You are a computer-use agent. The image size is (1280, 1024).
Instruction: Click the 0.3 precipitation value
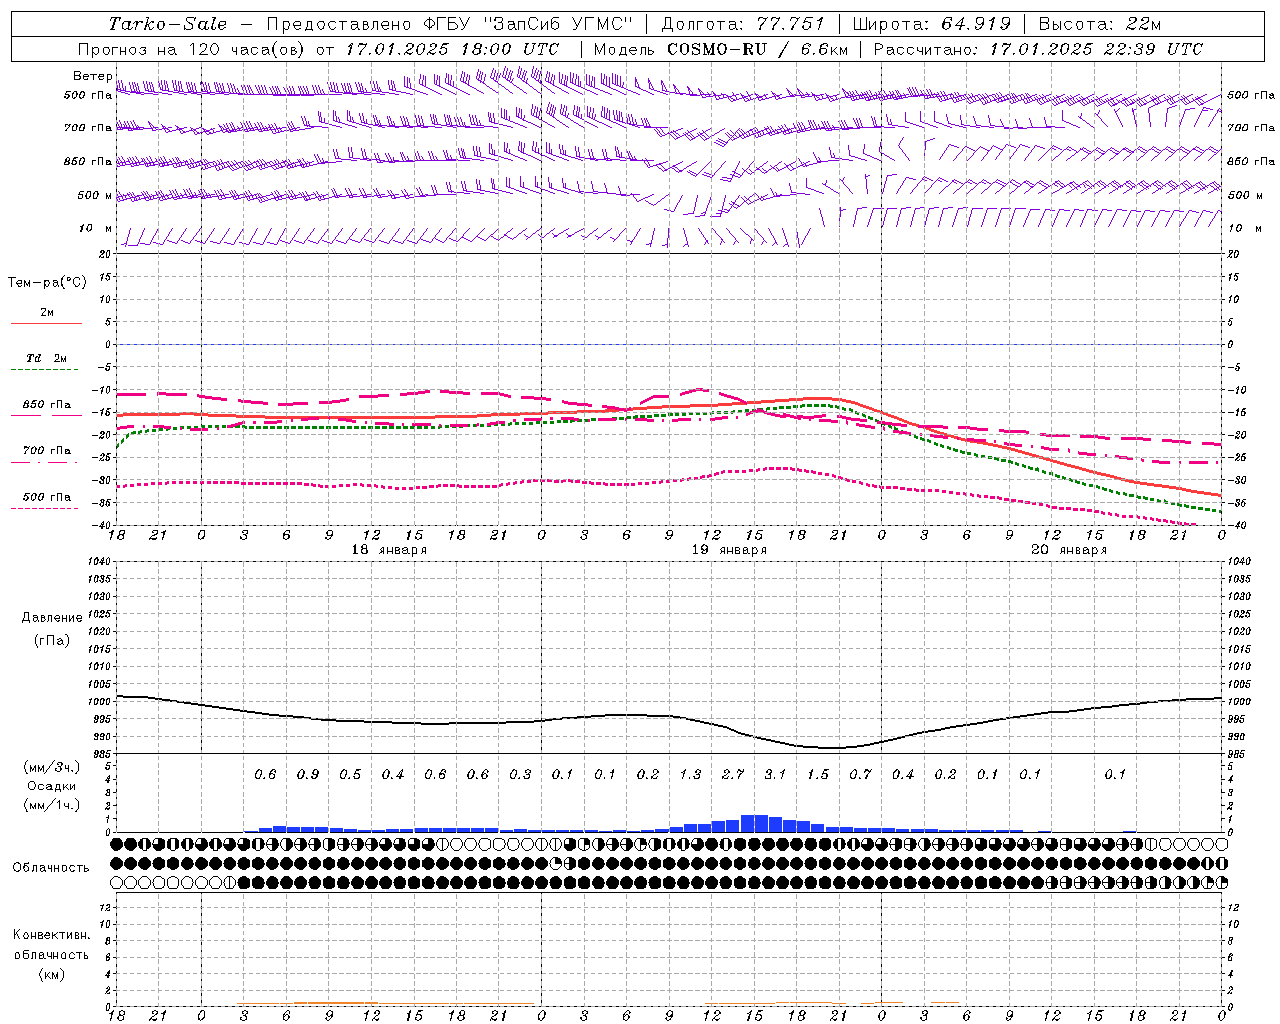pos(520,774)
